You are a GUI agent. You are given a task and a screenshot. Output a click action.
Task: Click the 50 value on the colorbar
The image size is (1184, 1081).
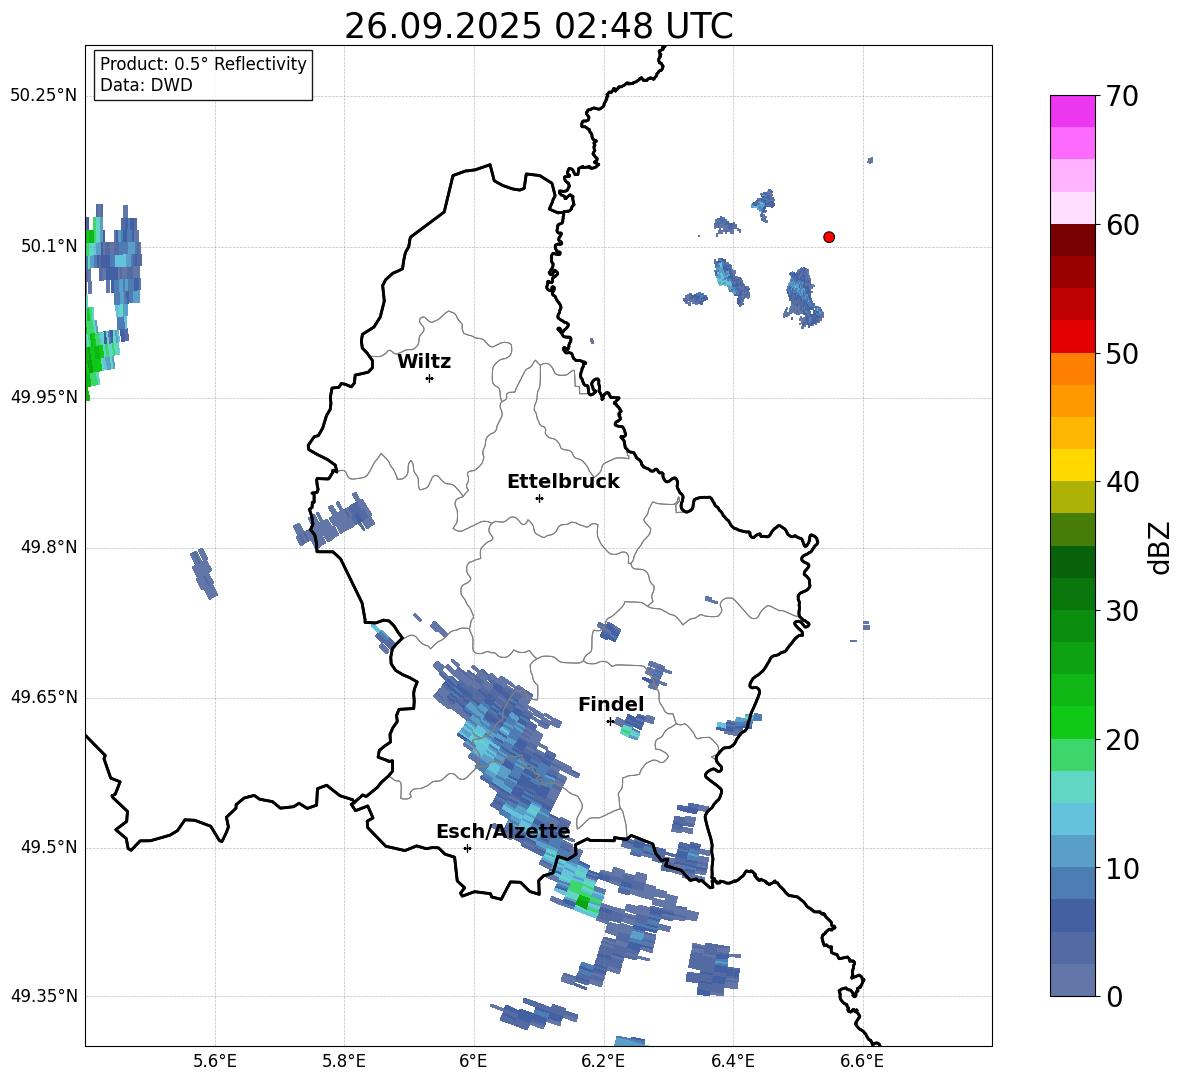coord(1122,353)
